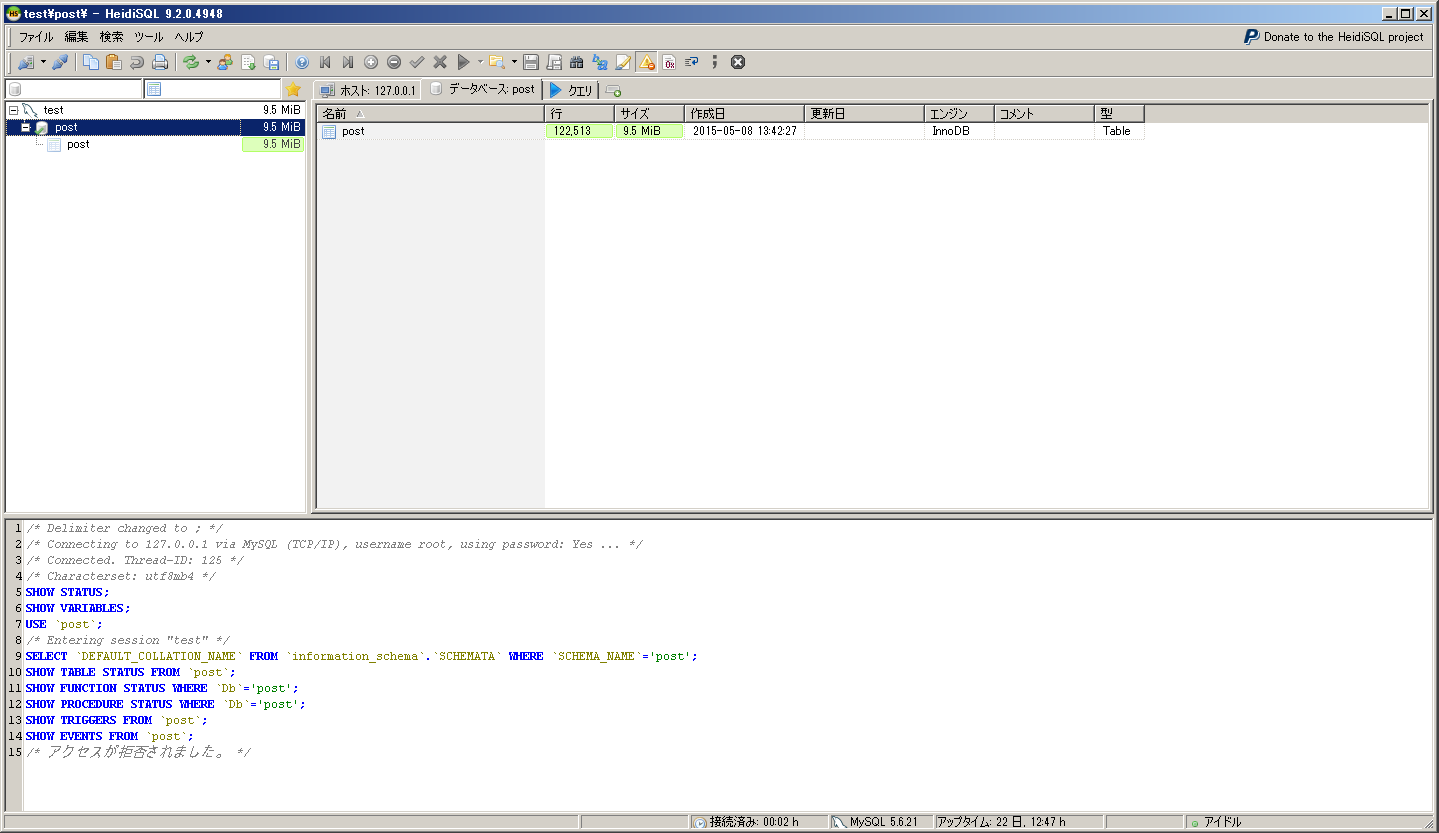The image size is (1439, 833).
Task: Switch to the クエリ tab
Action: (x=571, y=90)
